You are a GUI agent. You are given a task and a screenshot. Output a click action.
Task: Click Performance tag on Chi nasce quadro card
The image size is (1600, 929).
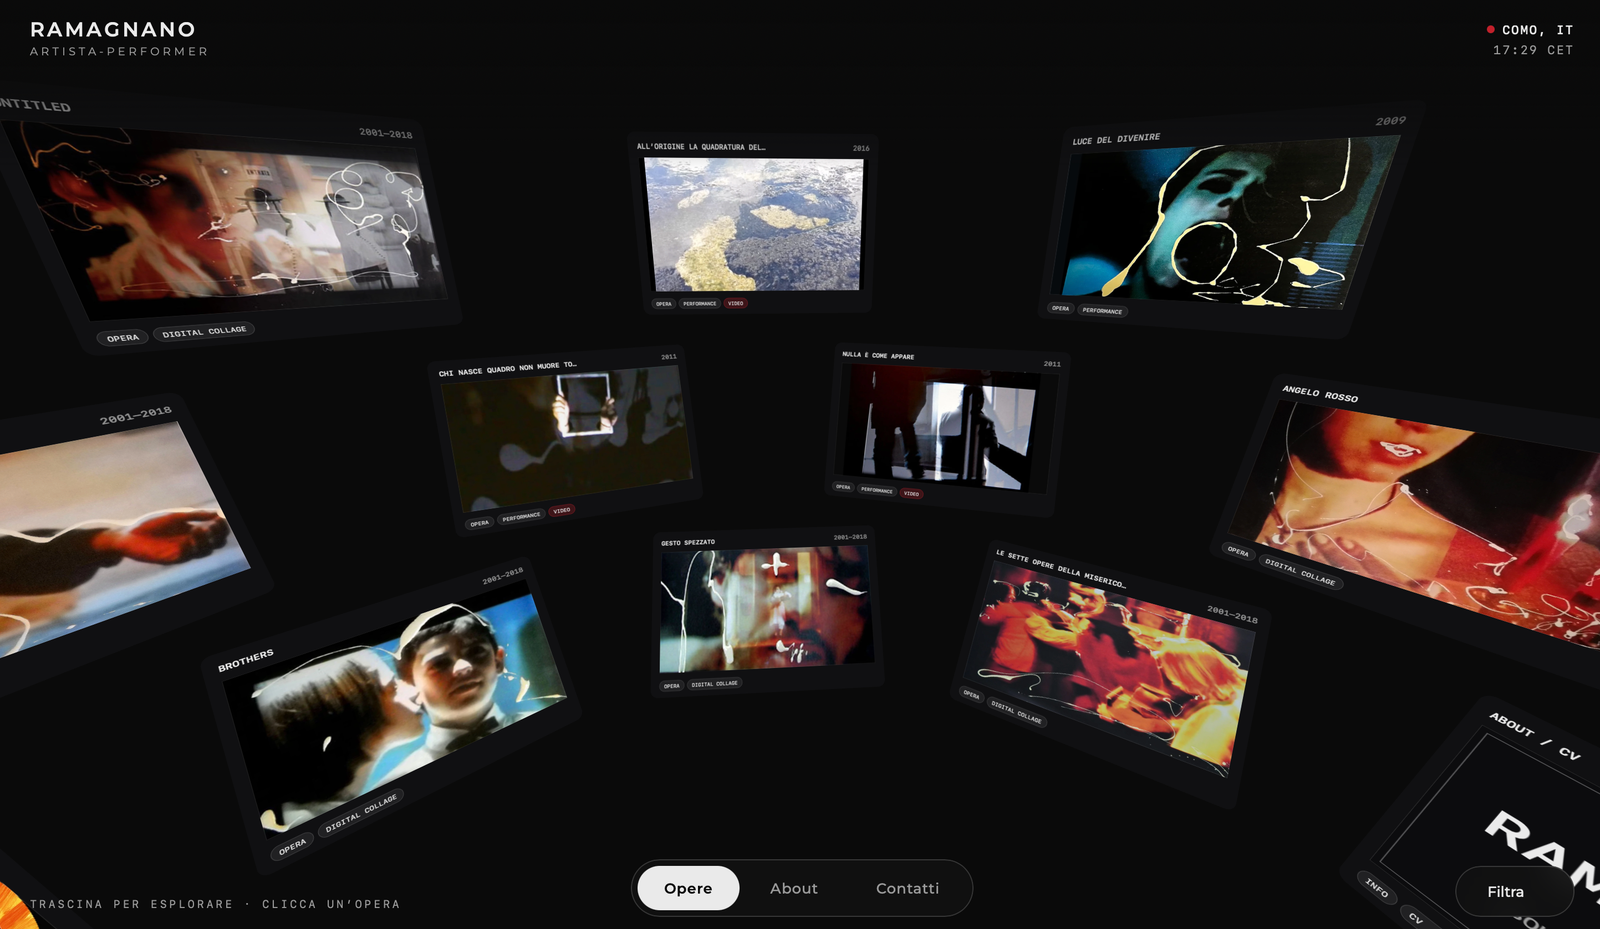(x=521, y=517)
